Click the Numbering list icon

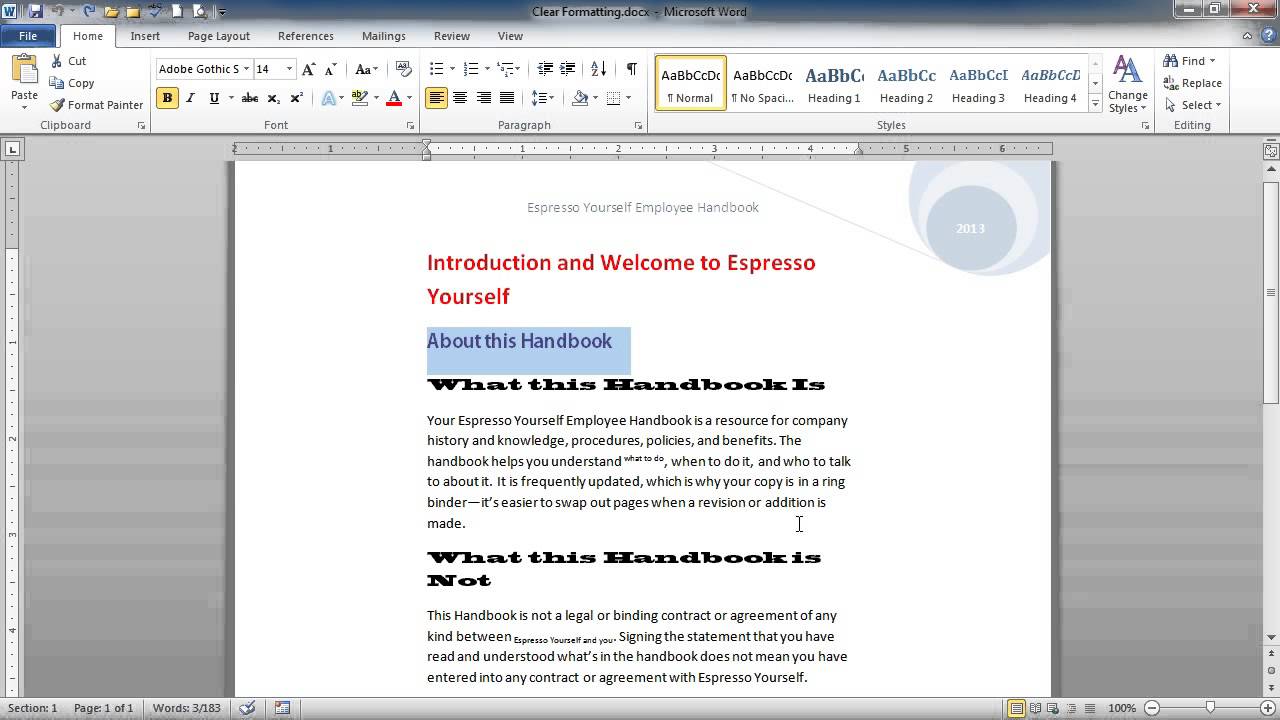(471, 69)
